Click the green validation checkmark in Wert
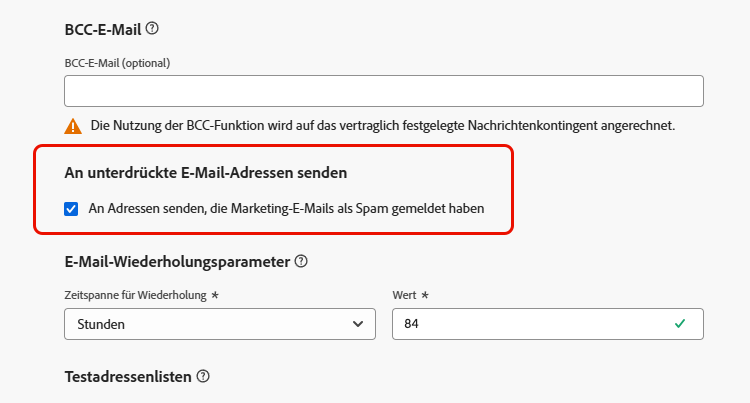The height and width of the screenshot is (403, 750). [x=680, y=324]
